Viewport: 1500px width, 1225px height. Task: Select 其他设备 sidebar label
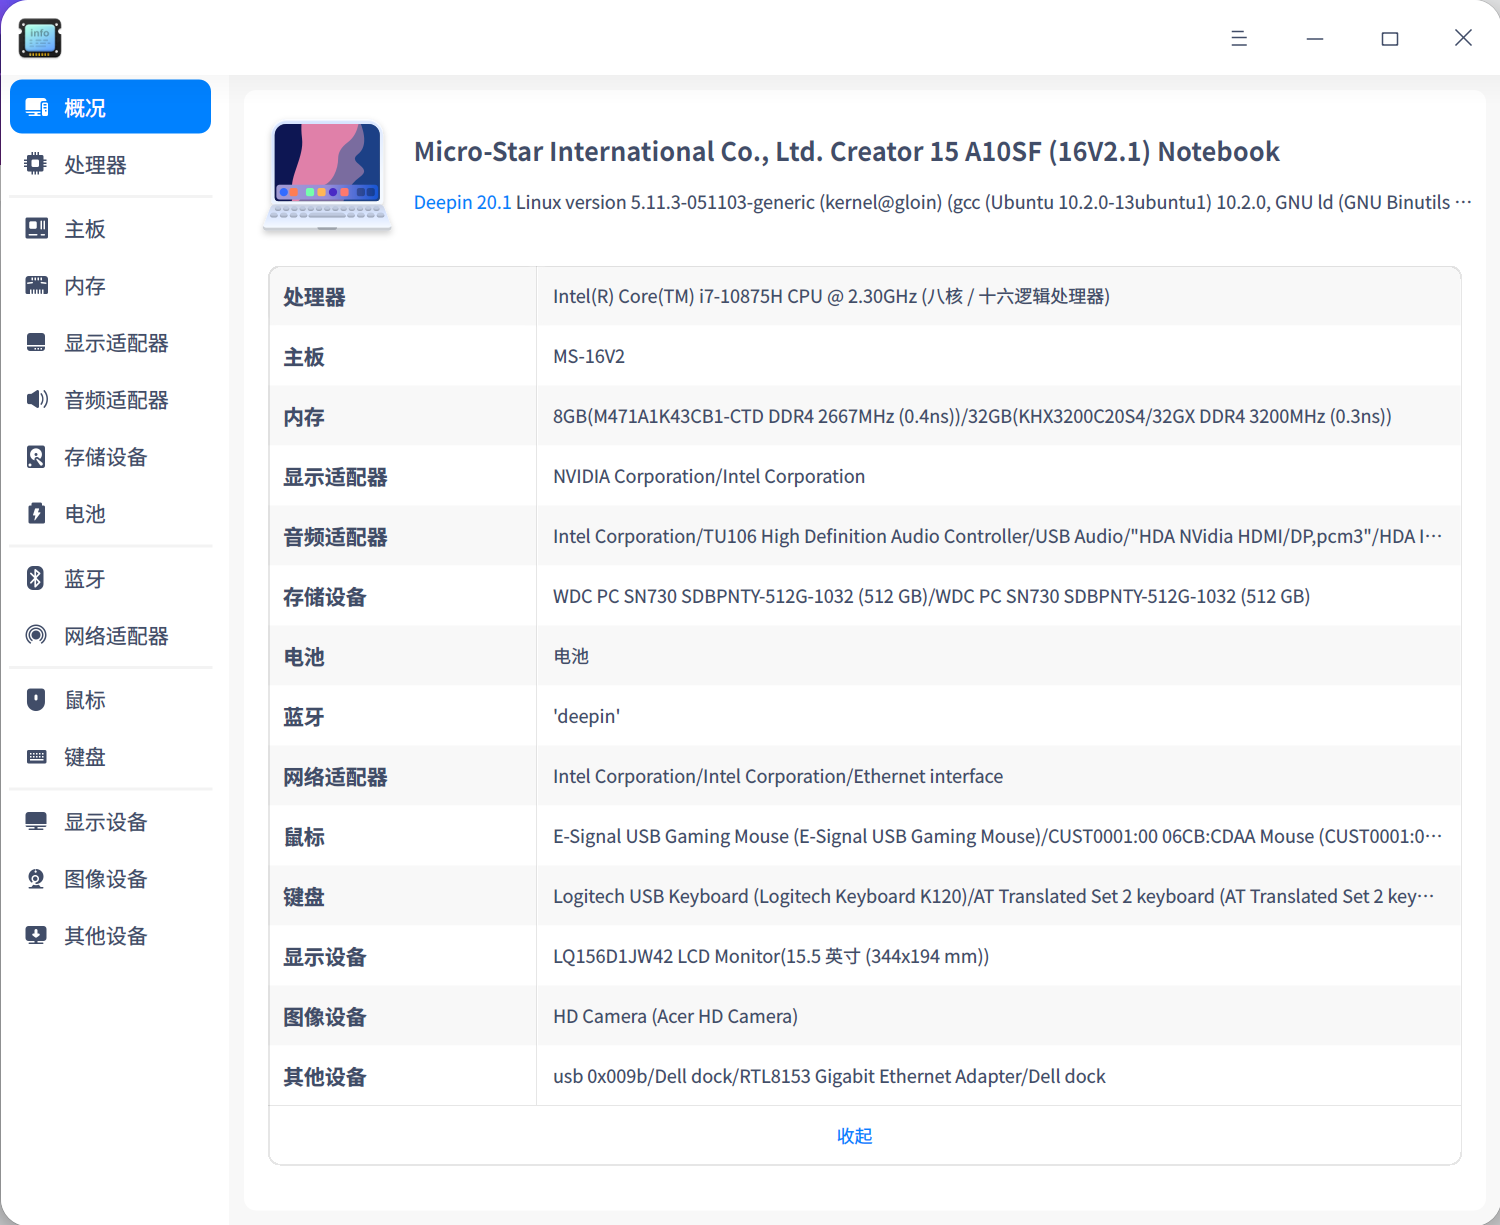pyautogui.click(x=106, y=936)
